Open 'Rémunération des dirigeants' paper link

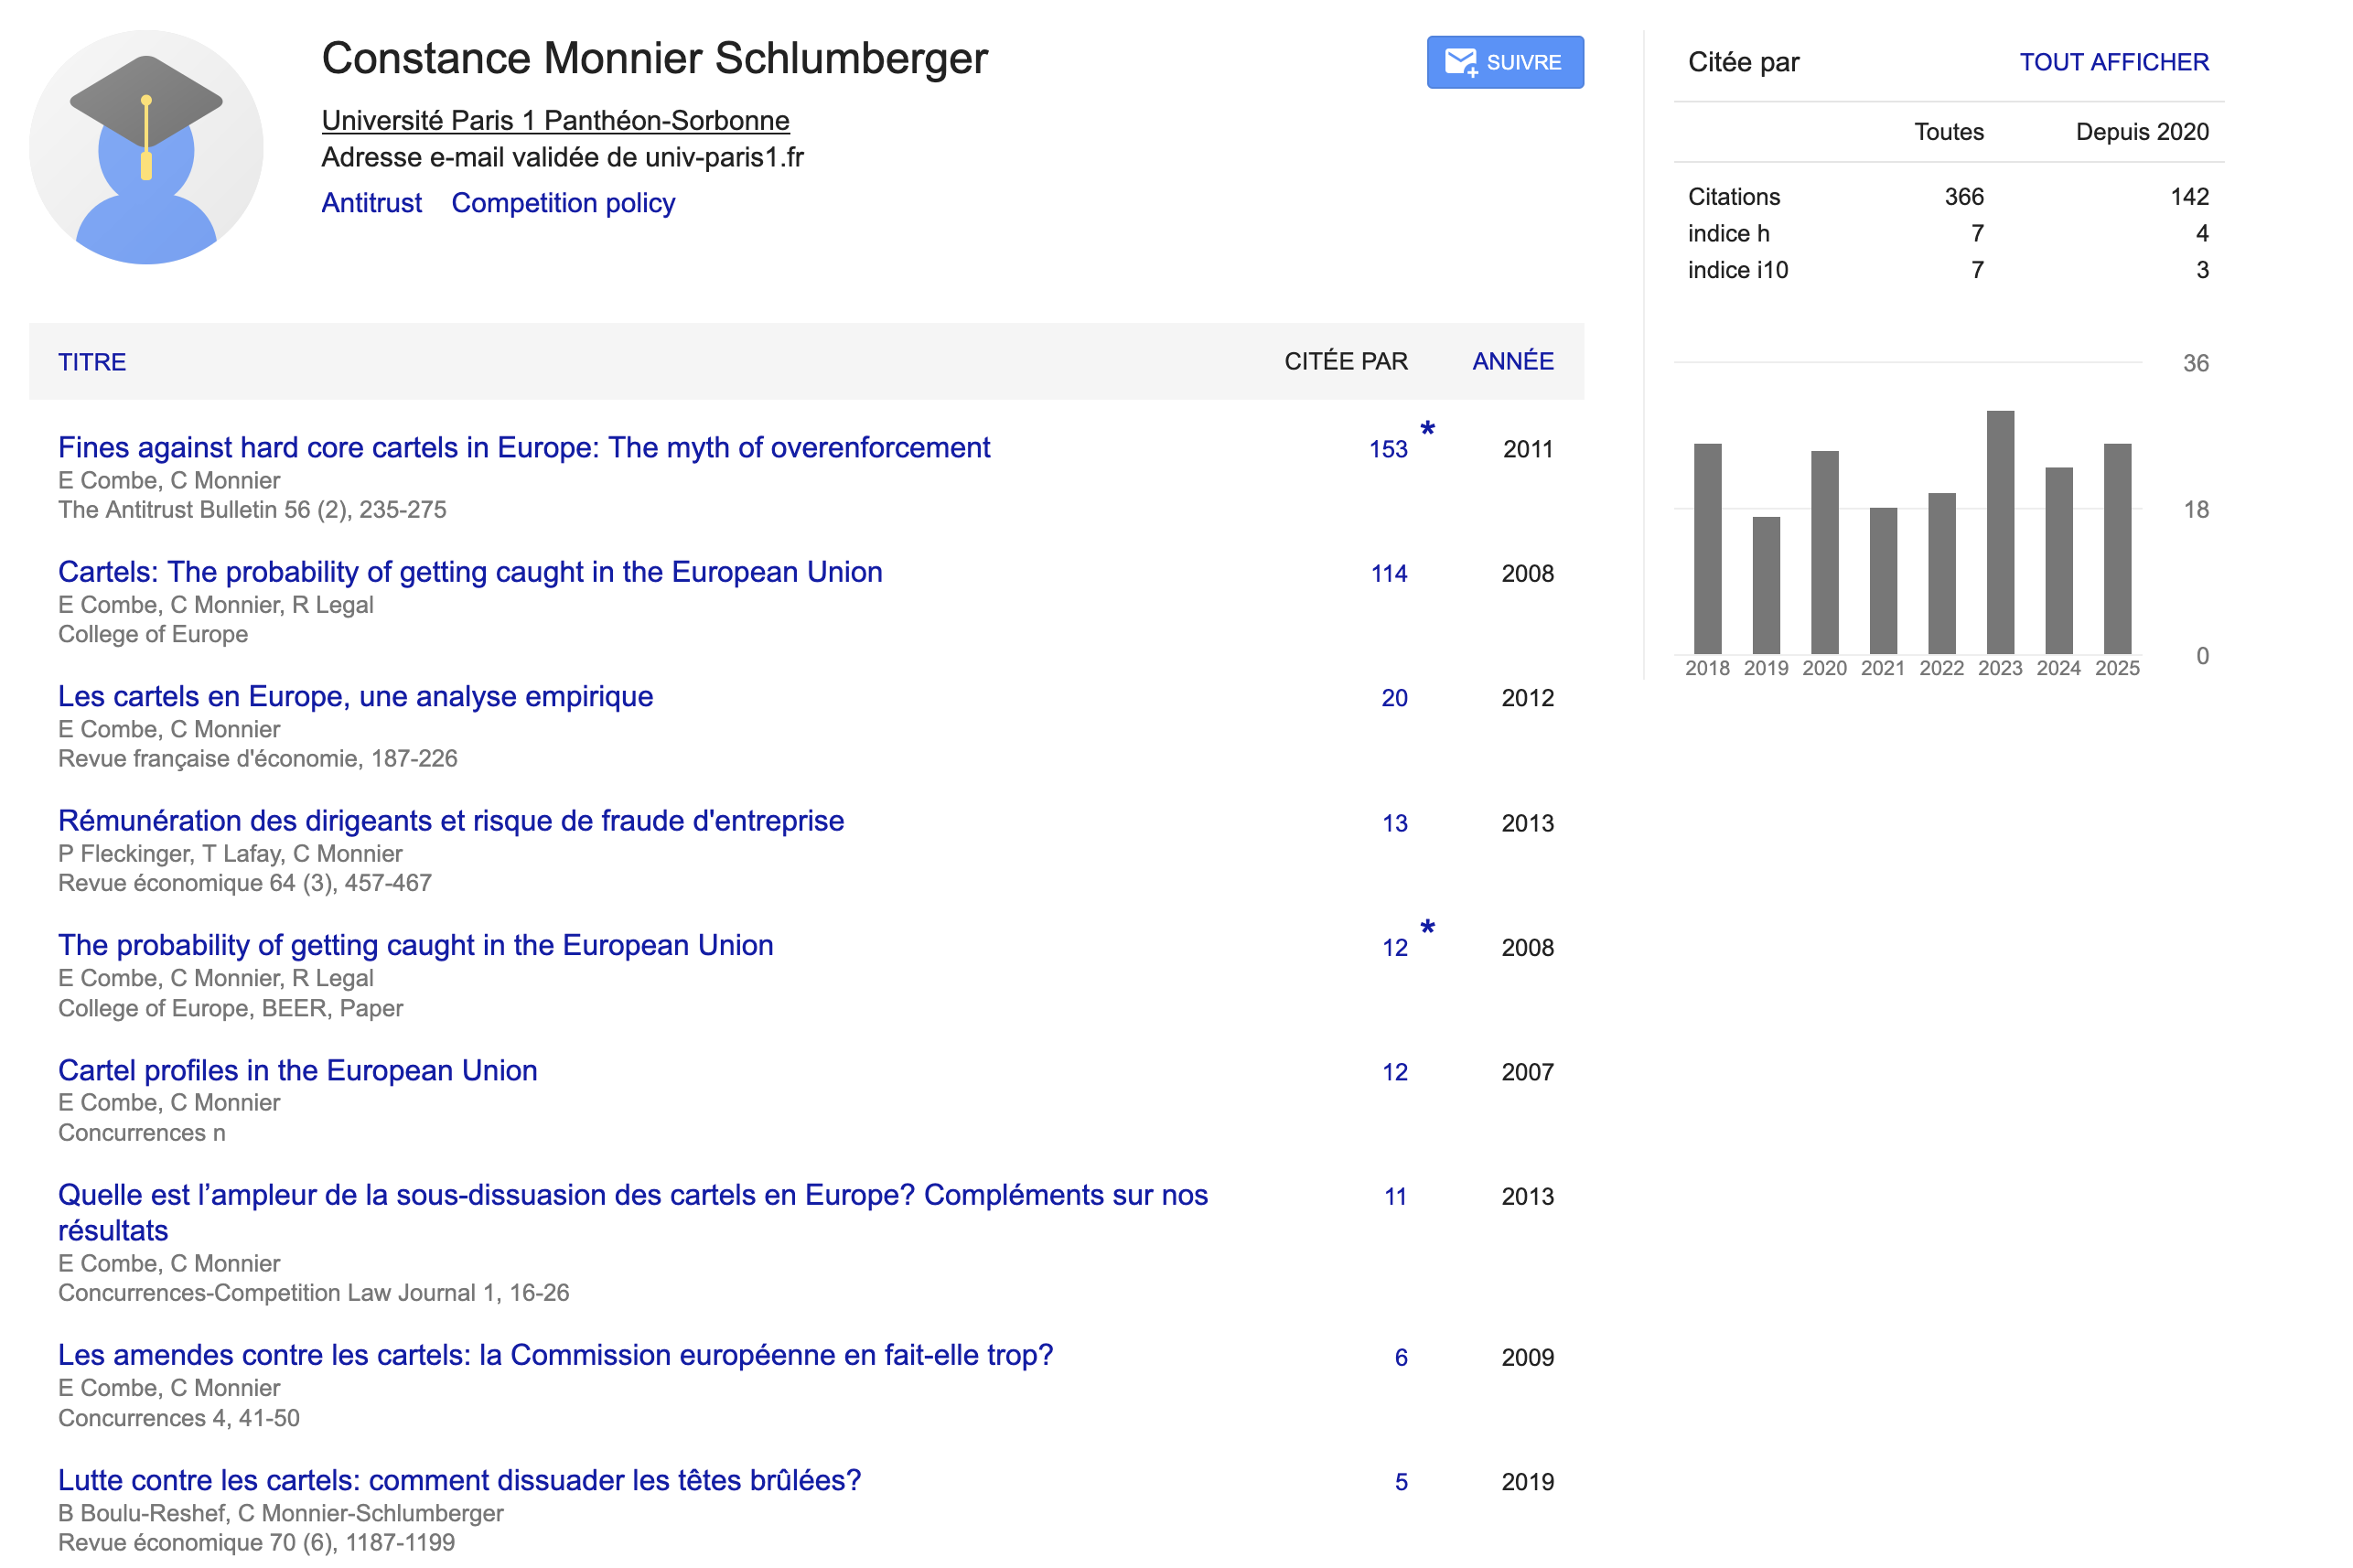(450, 820)
